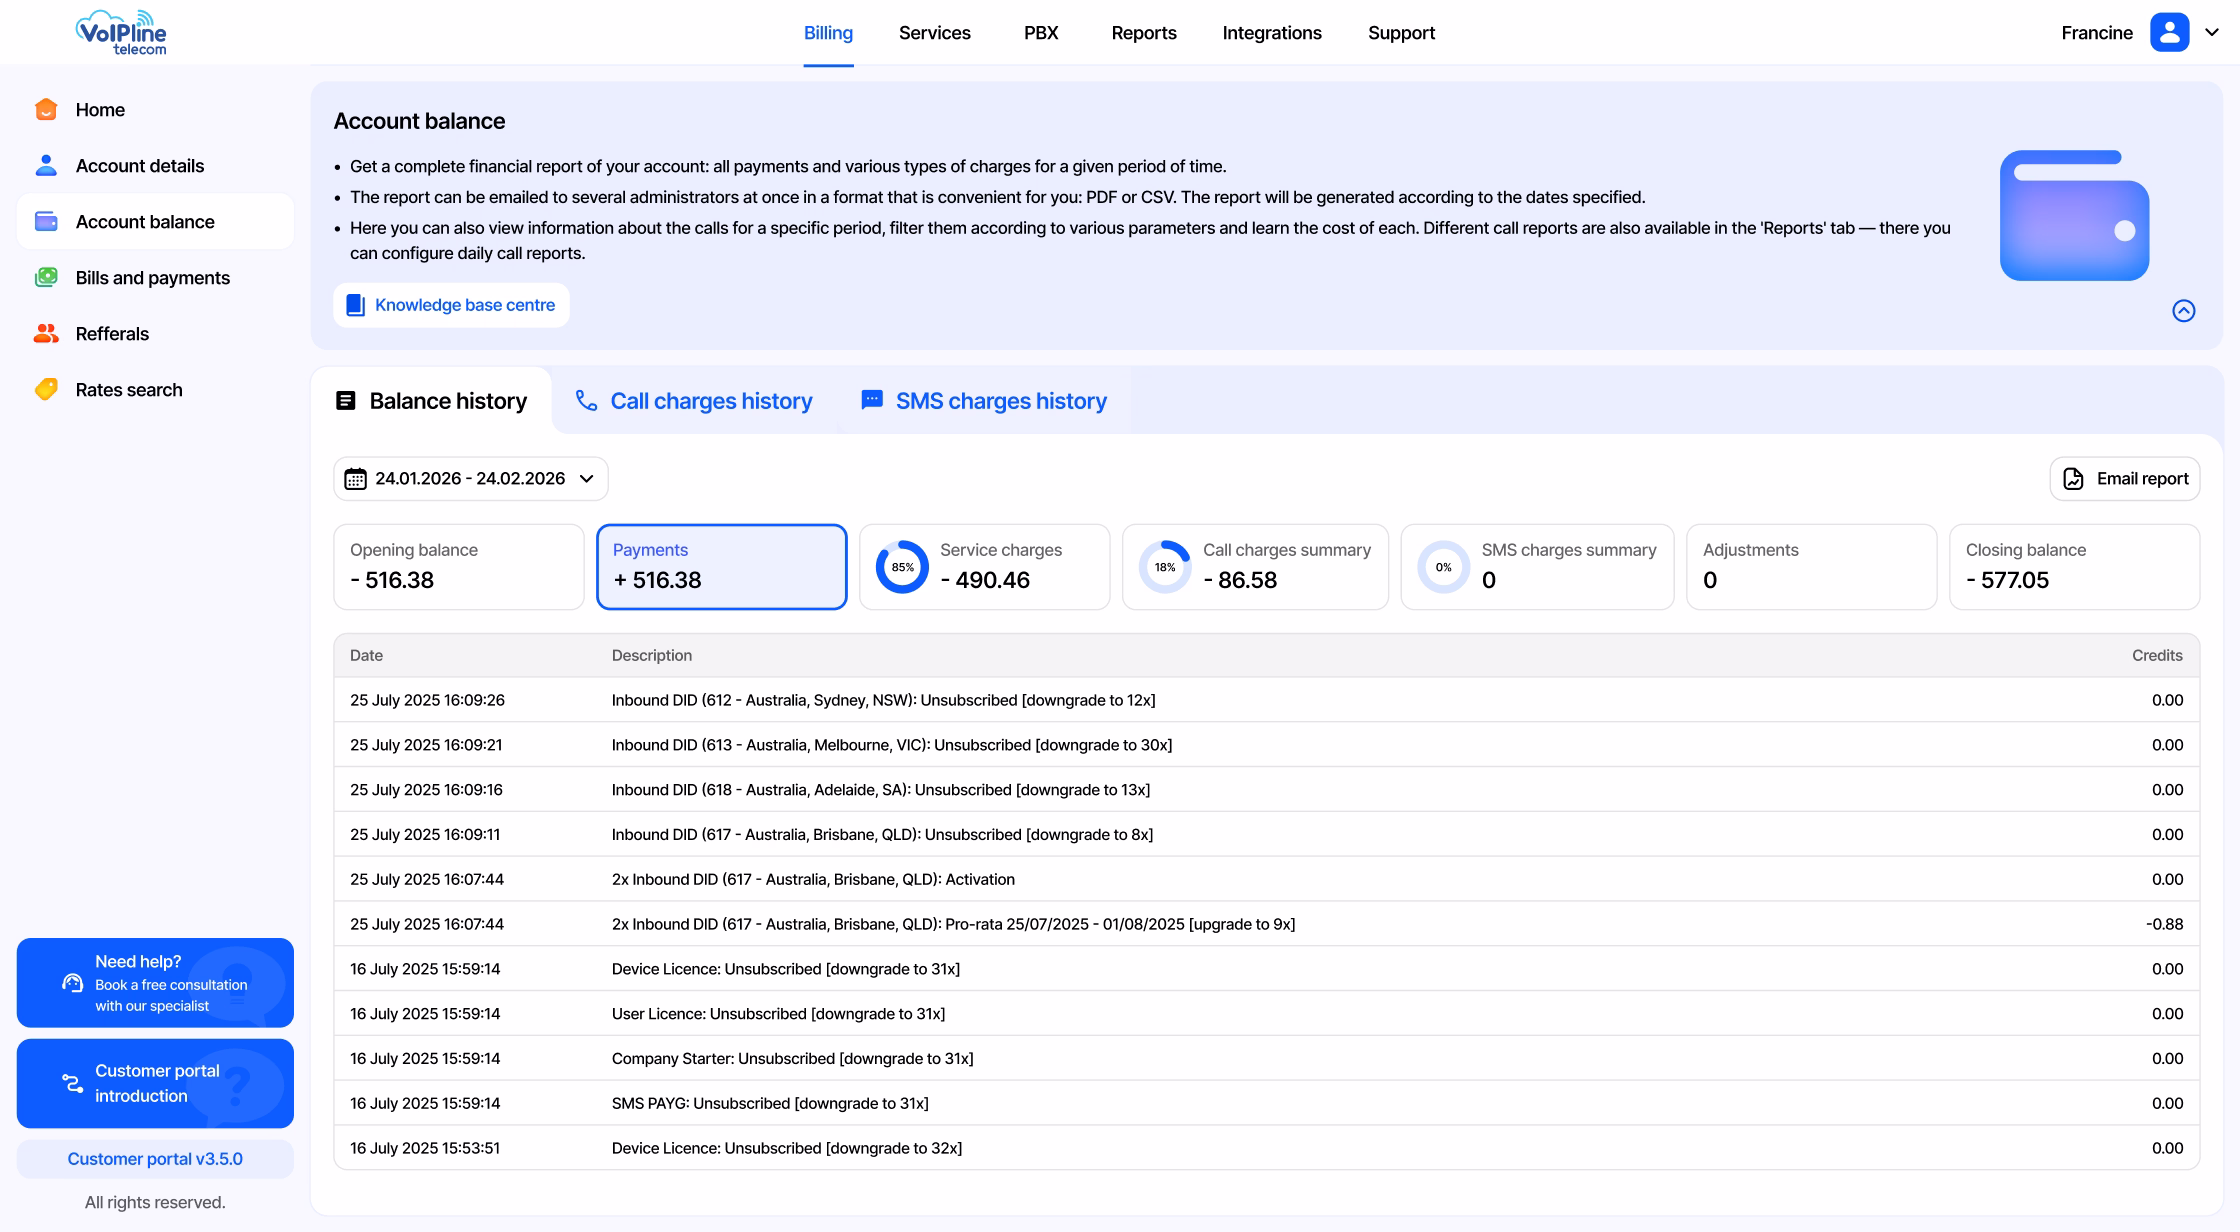Click the Rates search tag icon
The width and height of the screenshot is (2240, 1232).
[46, 389]
